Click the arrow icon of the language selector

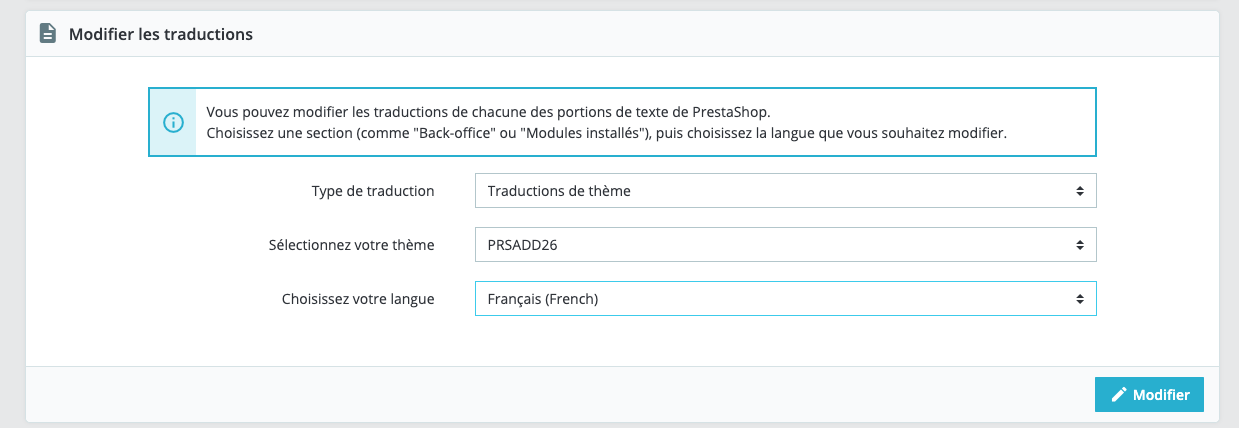[x=1079, y=298]
